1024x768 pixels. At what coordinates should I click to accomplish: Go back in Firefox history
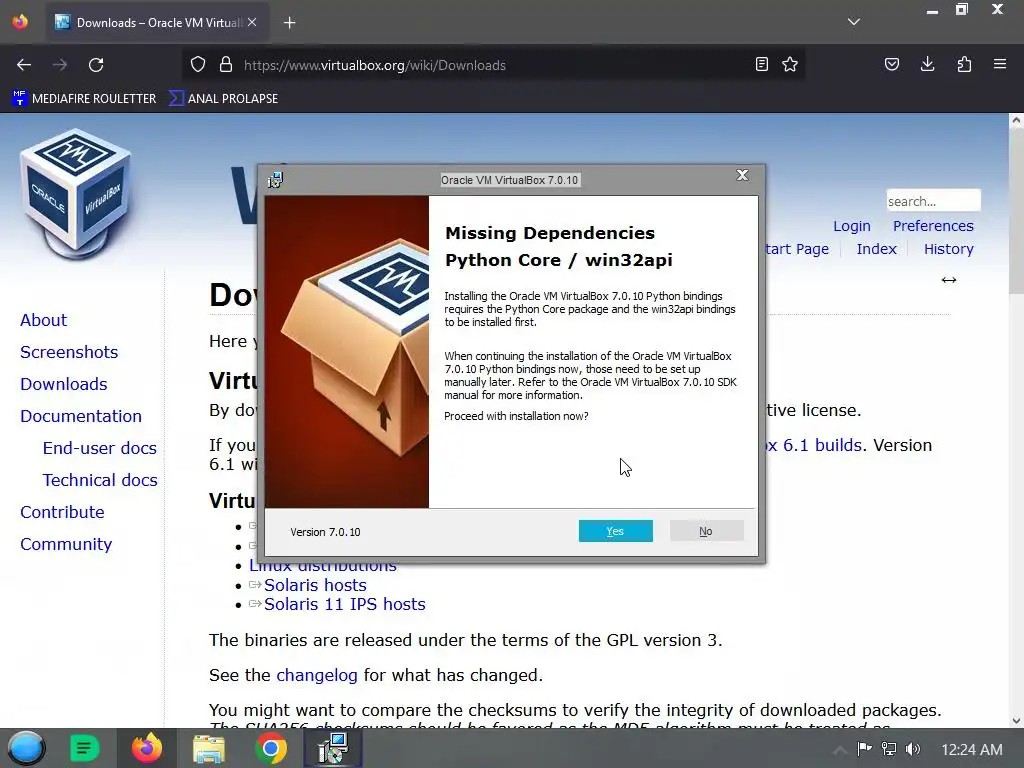pyautogui.click(x=24, y=65)
